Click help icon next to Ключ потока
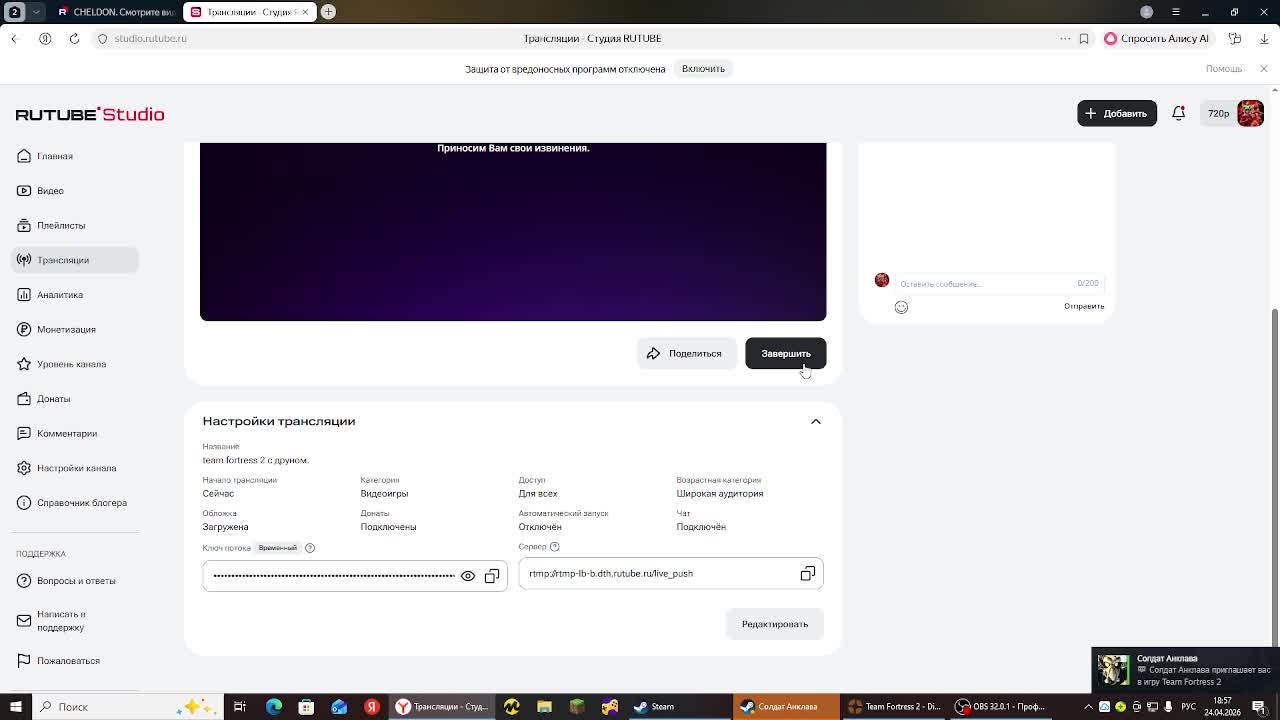 310,548
